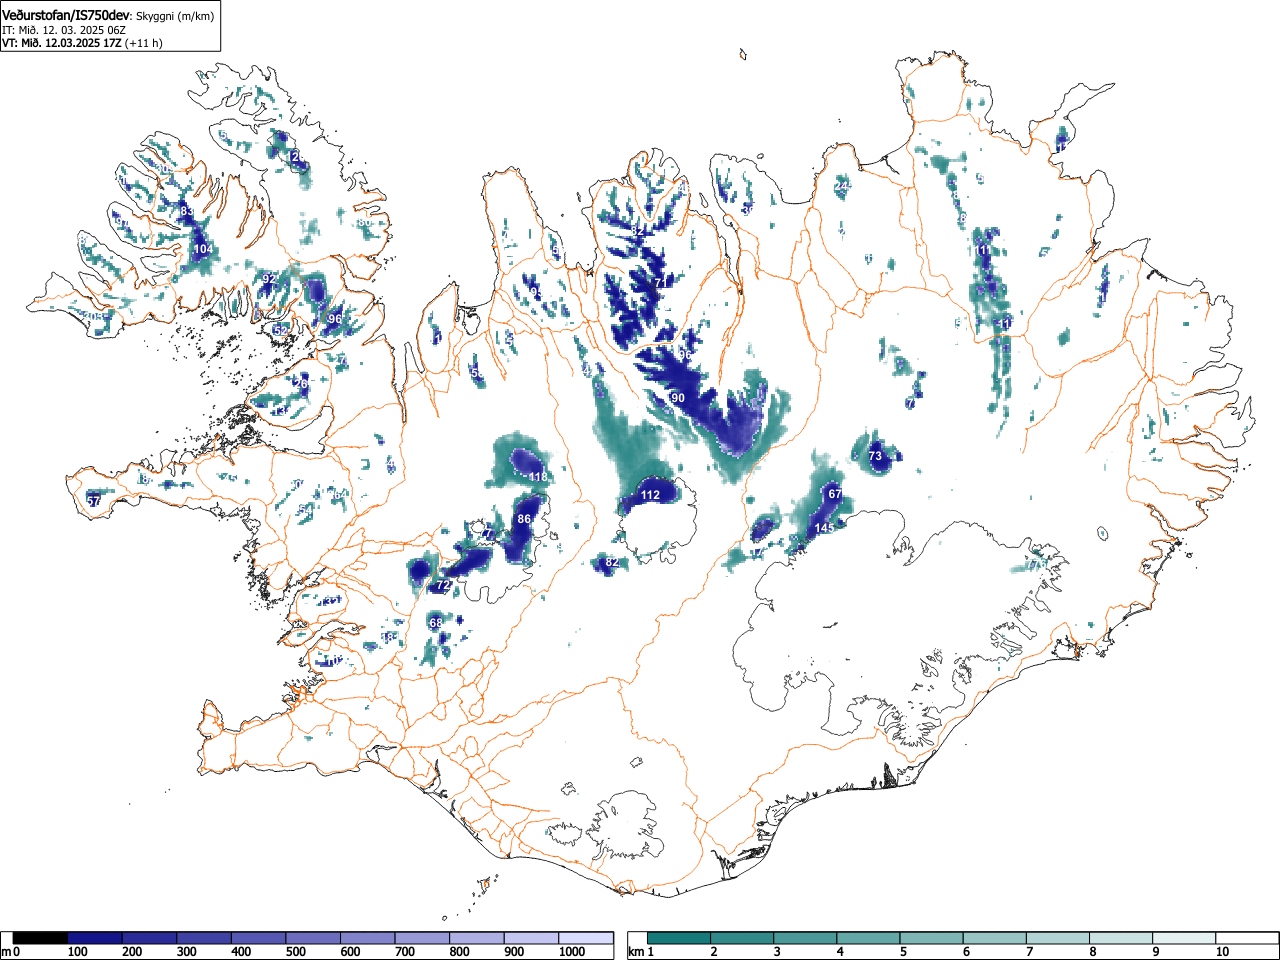Click the 'm' unit label on legend
Image resolution: width=1280 pixels, height=960 pixels.
click(6, 952)
